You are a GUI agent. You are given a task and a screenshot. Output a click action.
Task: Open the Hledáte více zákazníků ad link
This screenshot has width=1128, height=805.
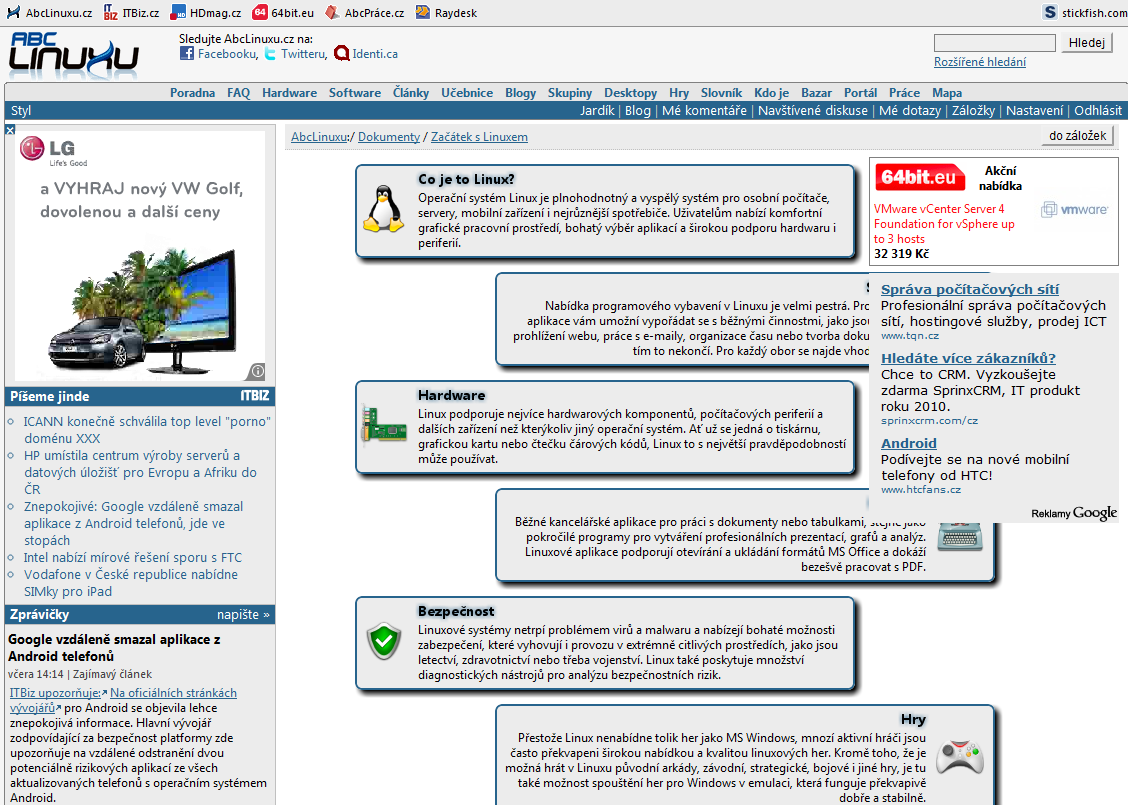[x=968, y=358]
